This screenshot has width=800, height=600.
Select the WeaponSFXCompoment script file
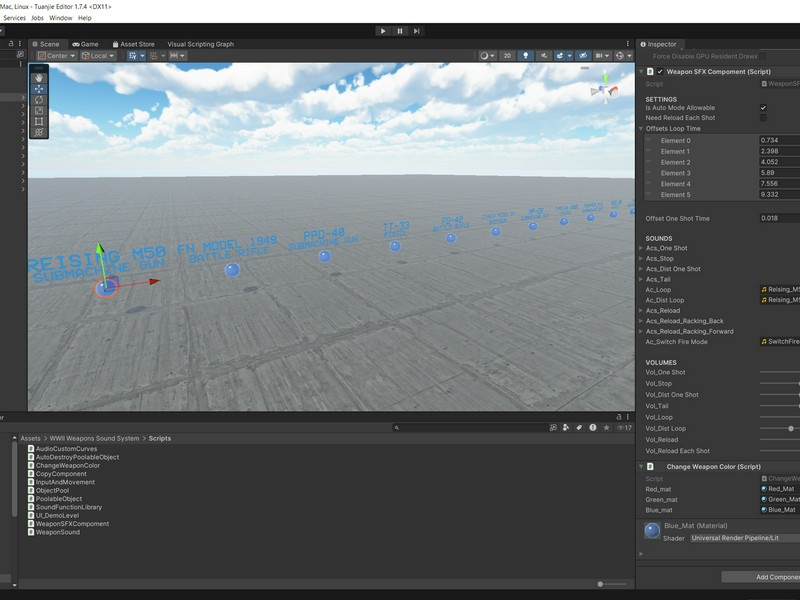click(x=68, y=523)
